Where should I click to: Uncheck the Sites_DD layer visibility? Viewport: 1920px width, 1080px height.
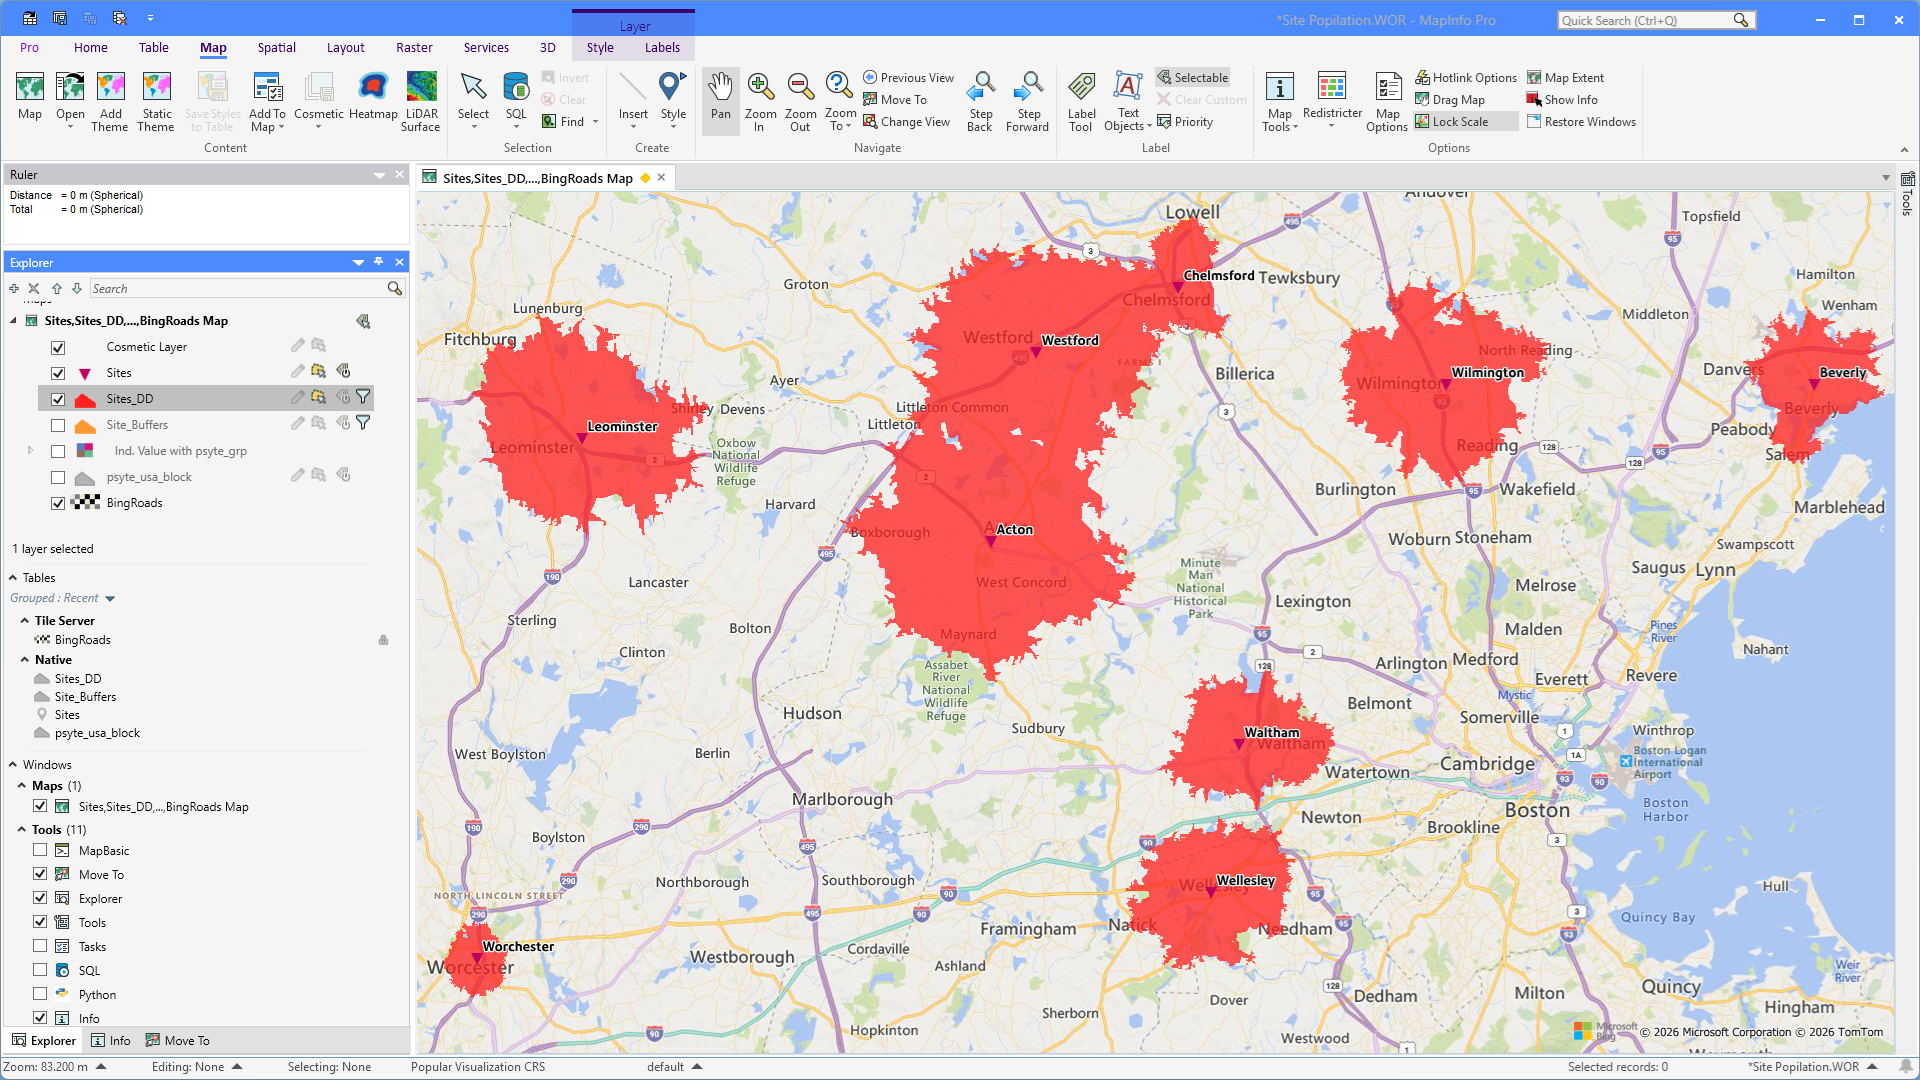(x=58, y=399)
